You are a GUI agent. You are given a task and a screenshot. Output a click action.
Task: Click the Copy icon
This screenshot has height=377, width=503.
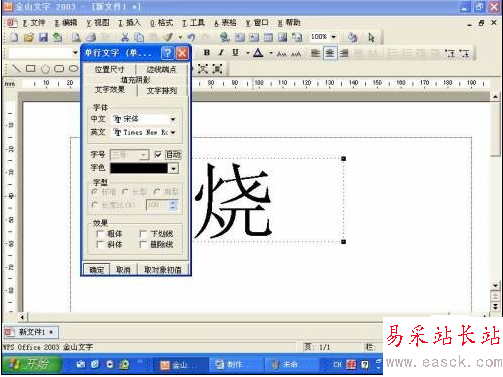(x=139, y=37)
